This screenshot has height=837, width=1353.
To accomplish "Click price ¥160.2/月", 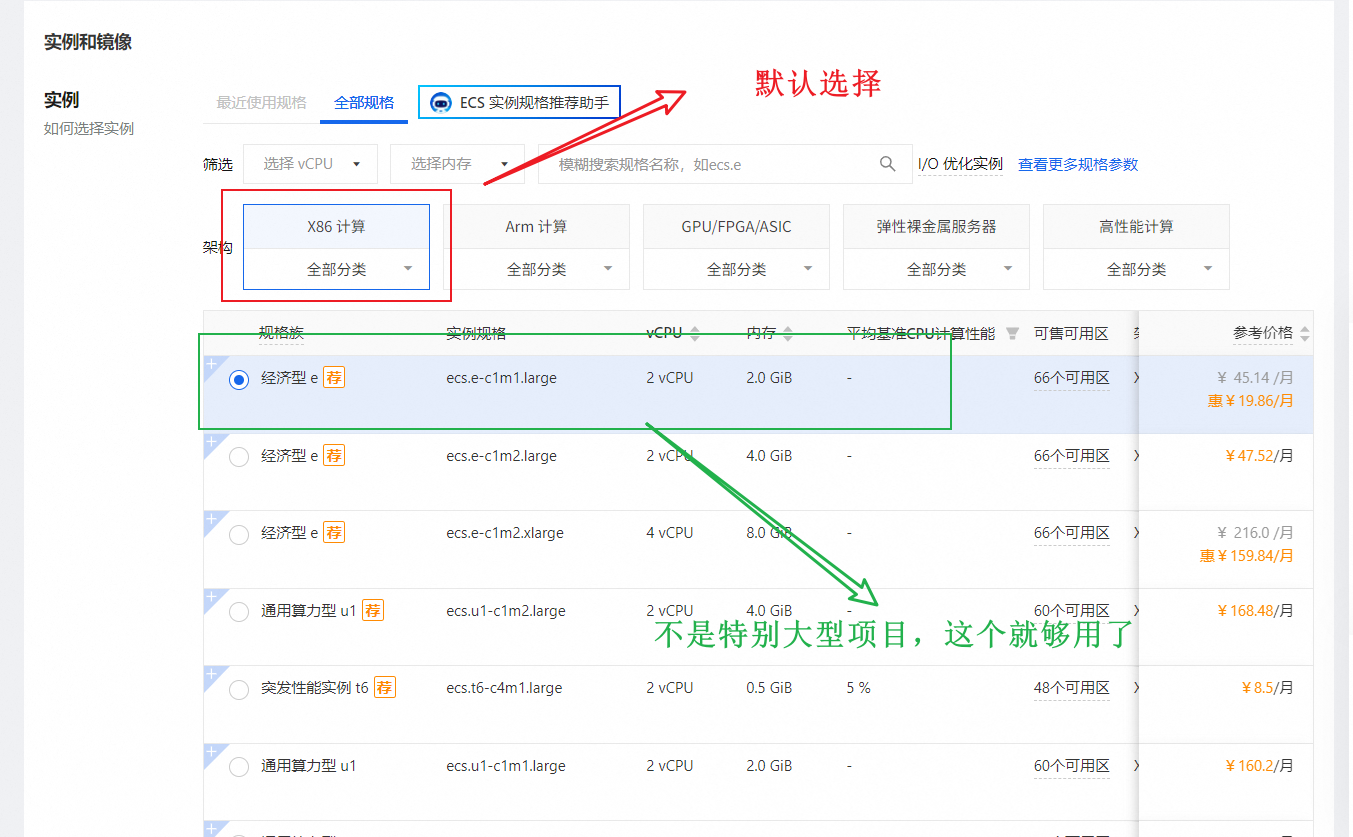I will (x=1259, y=766).
